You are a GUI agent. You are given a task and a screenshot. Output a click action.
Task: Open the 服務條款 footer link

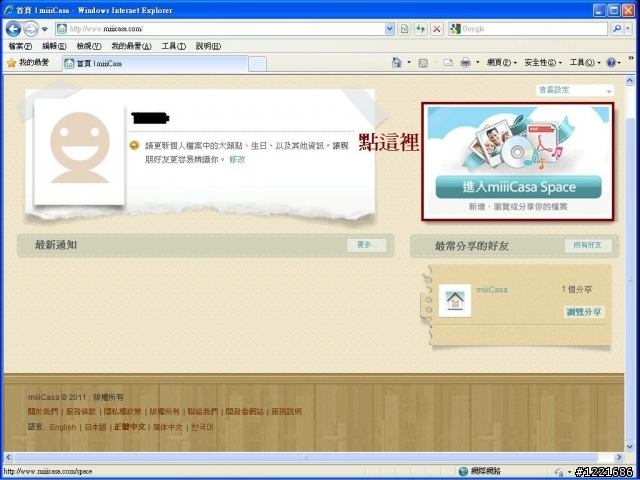coord(81,411)
